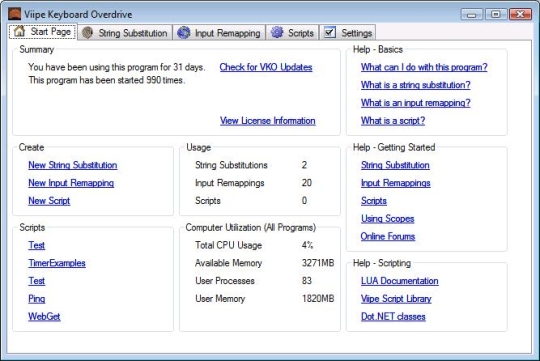
Task: Visit the Online Forums link
Action: click(x=388, y=236)
